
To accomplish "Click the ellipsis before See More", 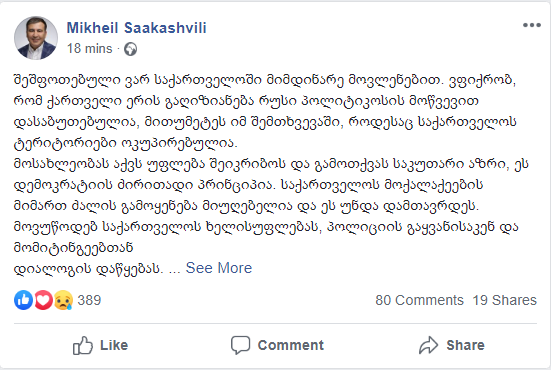I will tap(174, 270).
